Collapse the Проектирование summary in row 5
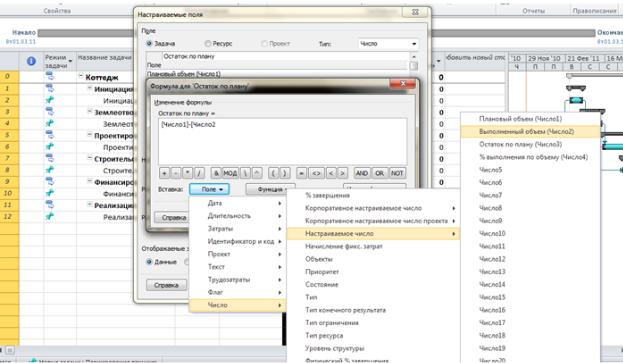Screen dimensions: 623x363 click(90, 135)
